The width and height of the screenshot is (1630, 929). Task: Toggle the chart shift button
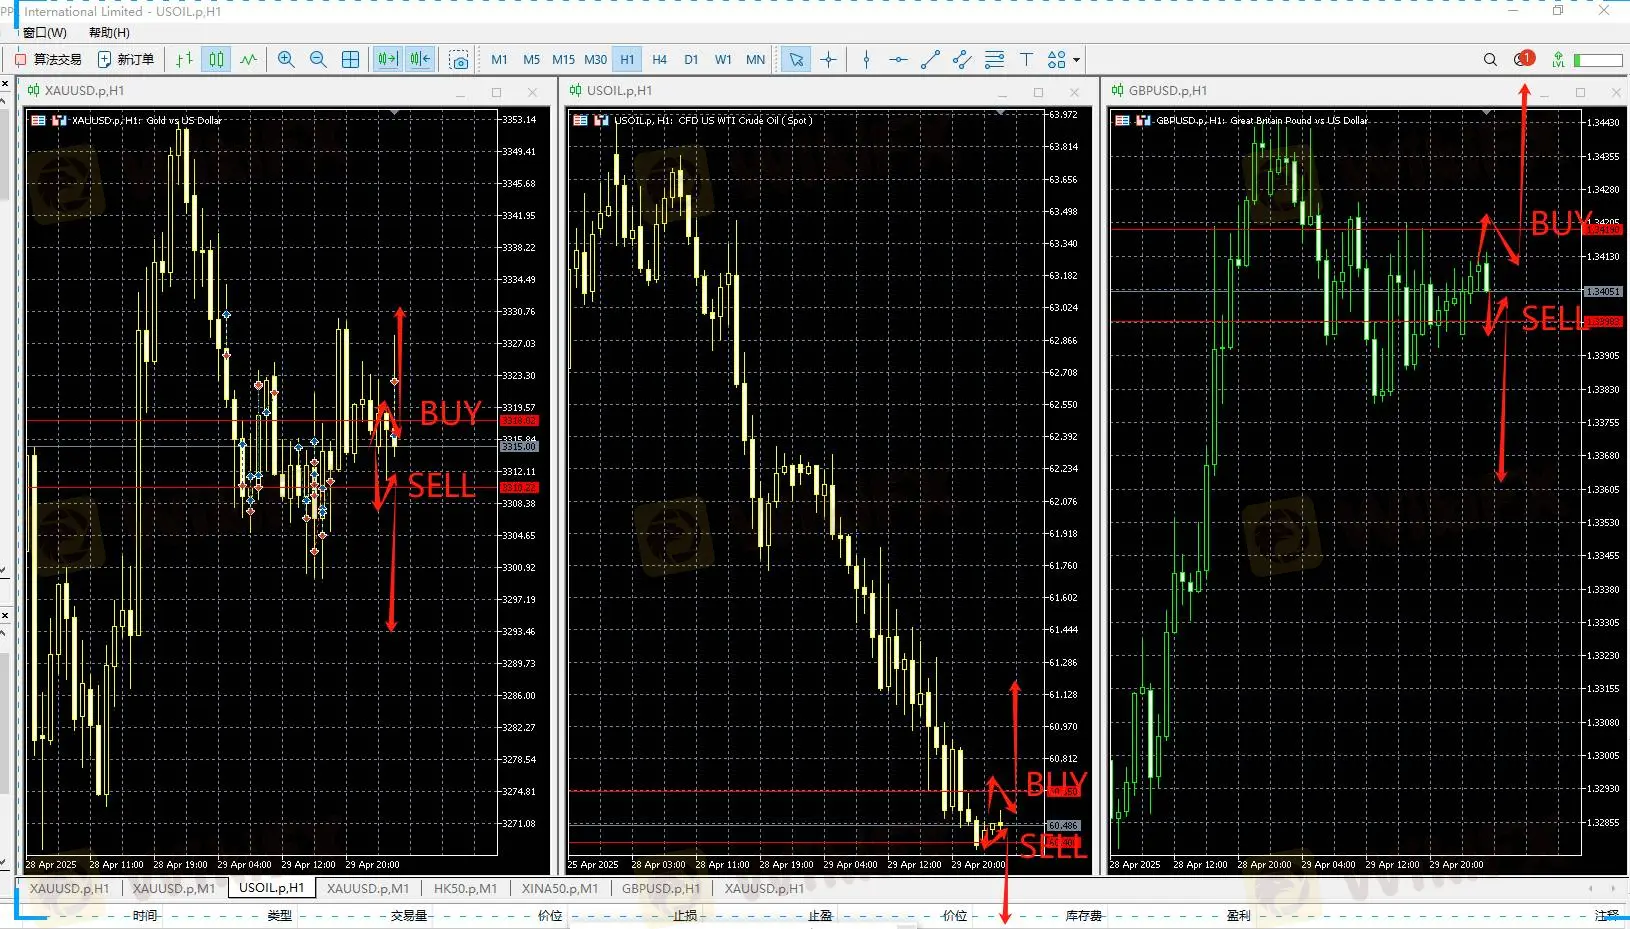point(420,60)
